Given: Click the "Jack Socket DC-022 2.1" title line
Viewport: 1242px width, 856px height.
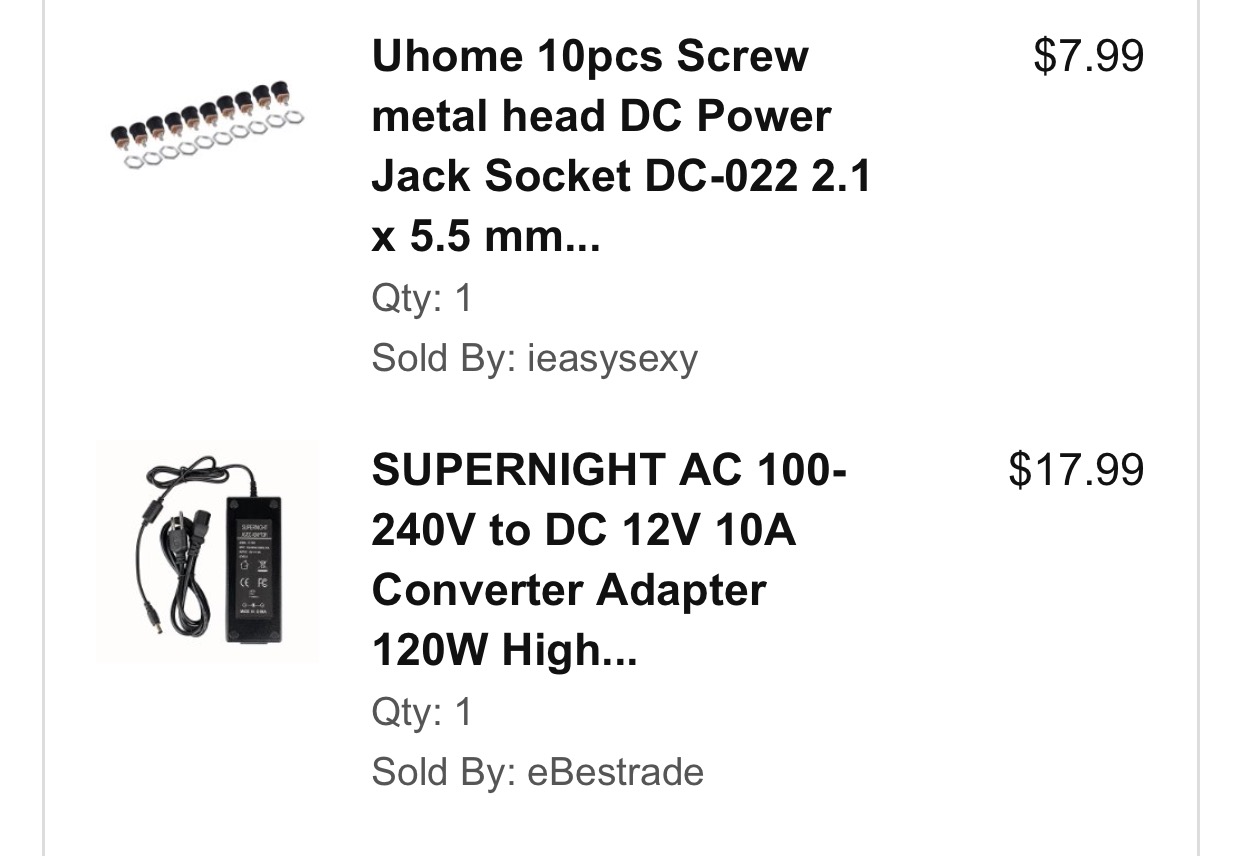Looking at the screenshot, I should click(x=621, y=177).
